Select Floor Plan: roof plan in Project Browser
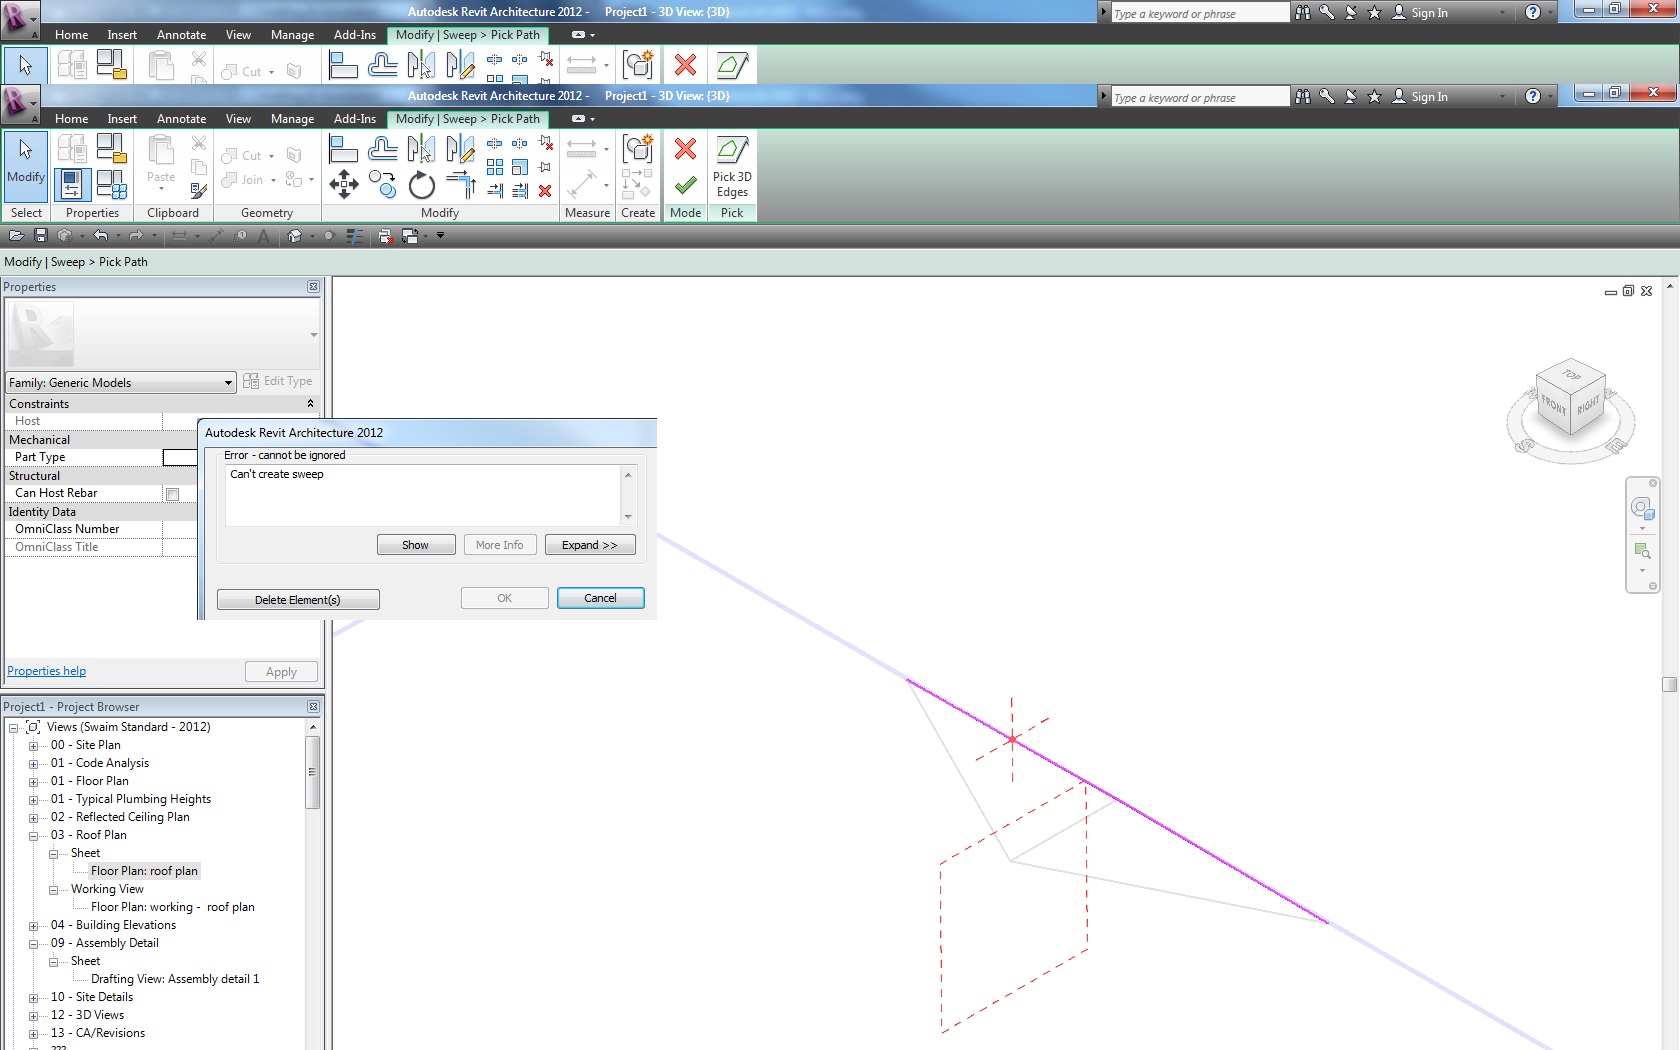Viewport: 1680px width, 1050px height. pyautogui.click(x=144, y=871)
